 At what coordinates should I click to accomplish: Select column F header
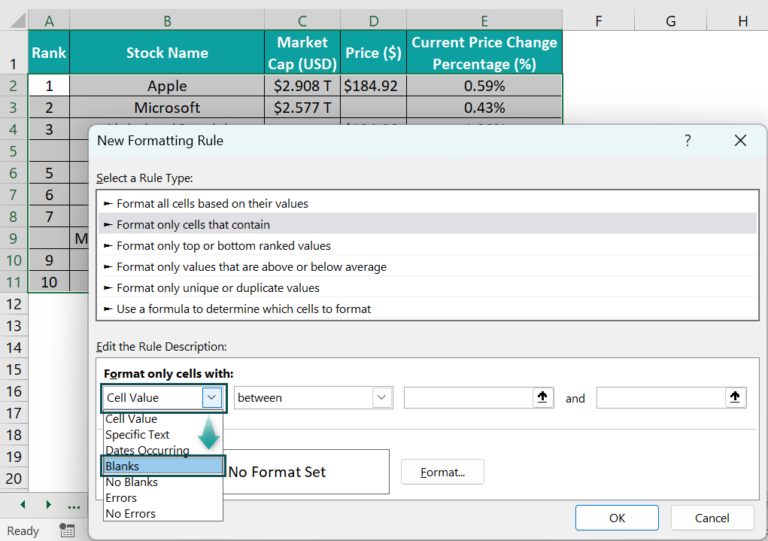599,21
